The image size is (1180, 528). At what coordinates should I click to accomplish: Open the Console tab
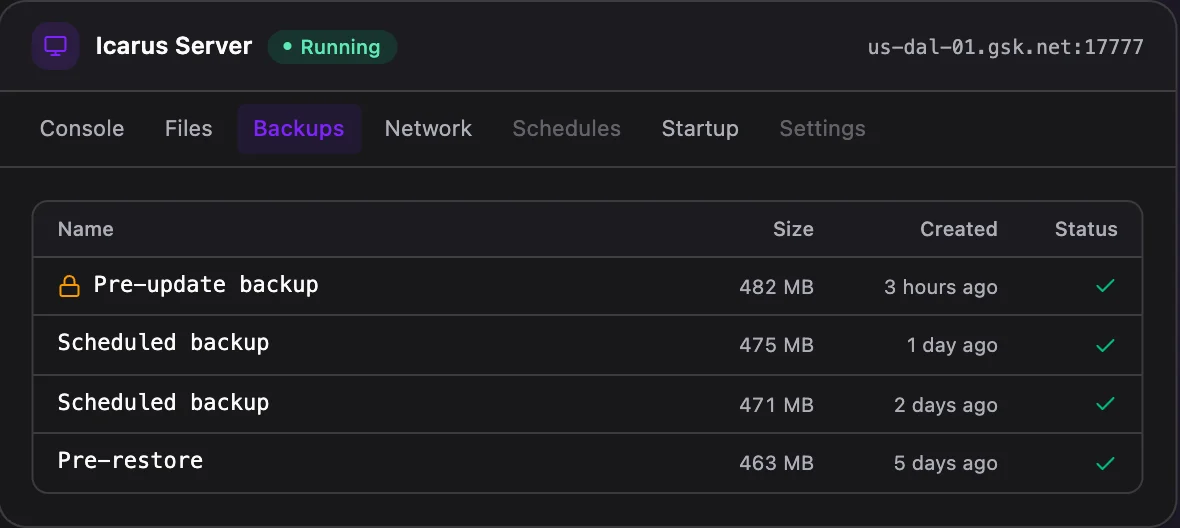tap(82, 129)
